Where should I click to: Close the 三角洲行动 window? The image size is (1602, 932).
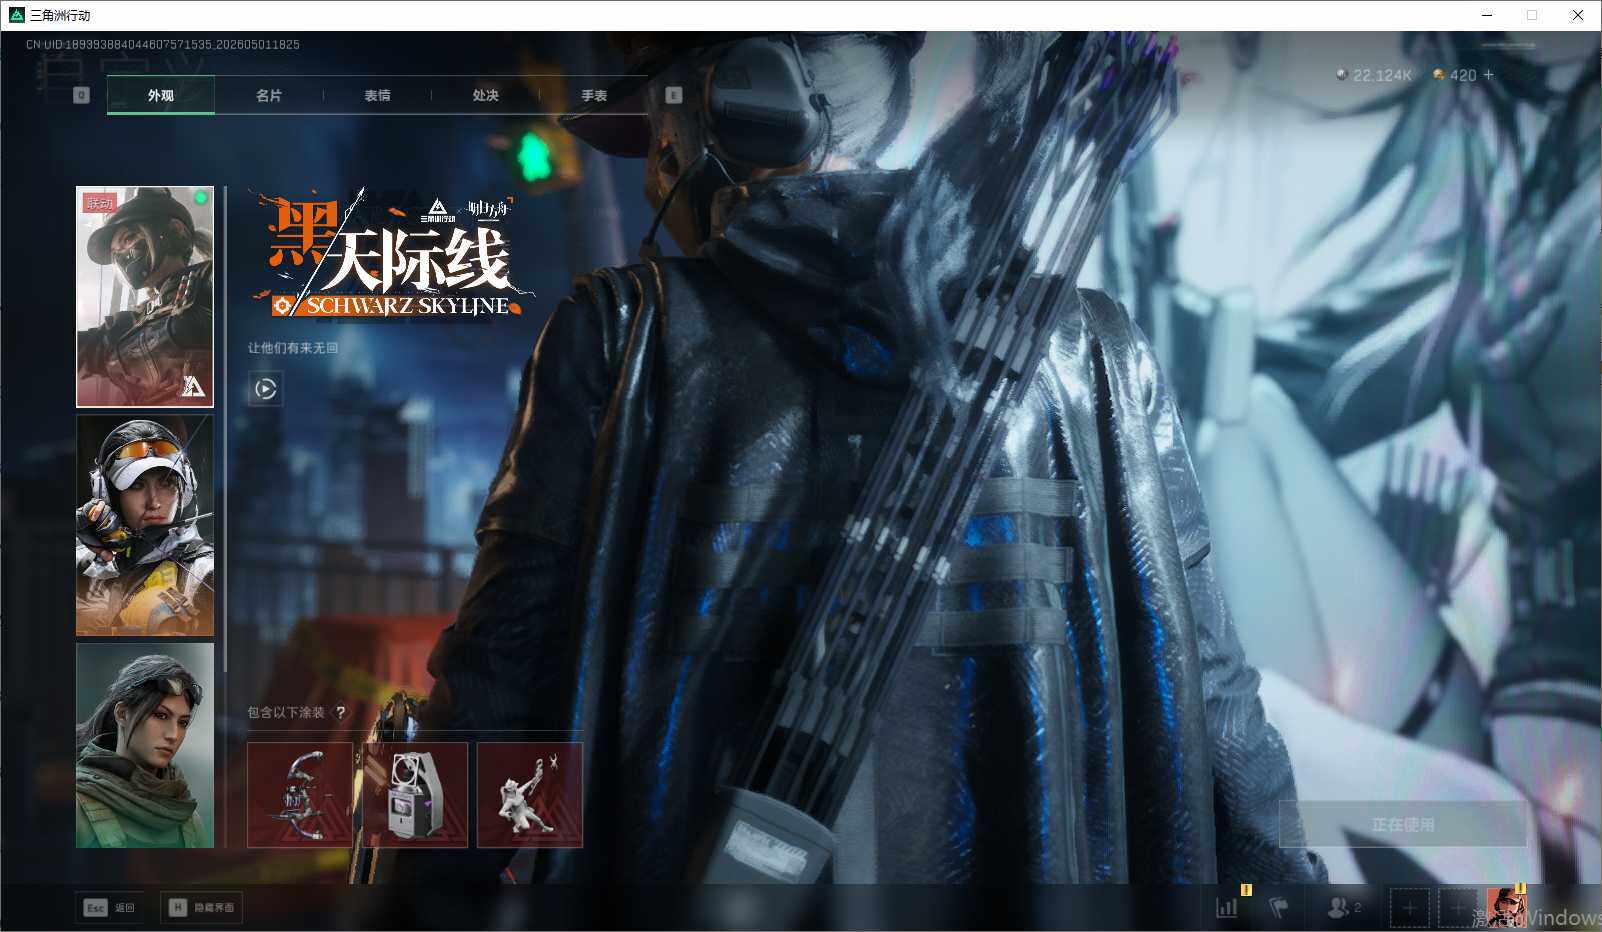[1578, 15]
